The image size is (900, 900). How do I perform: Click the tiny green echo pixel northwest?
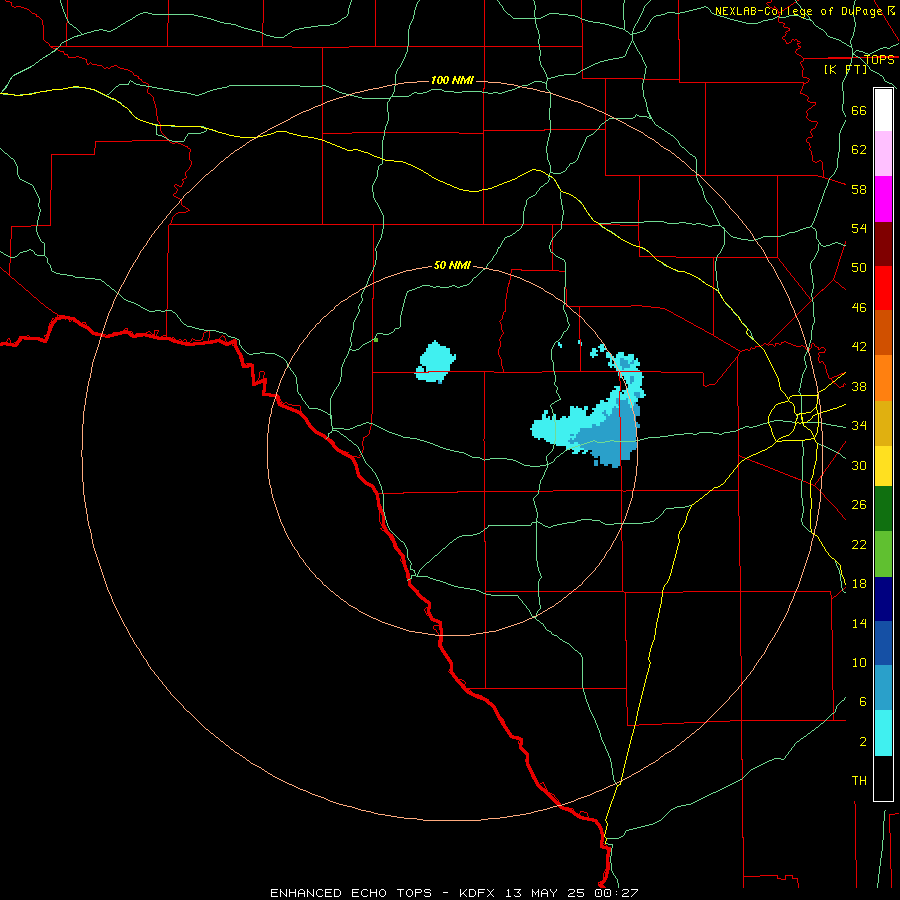[x=376, y=340]
